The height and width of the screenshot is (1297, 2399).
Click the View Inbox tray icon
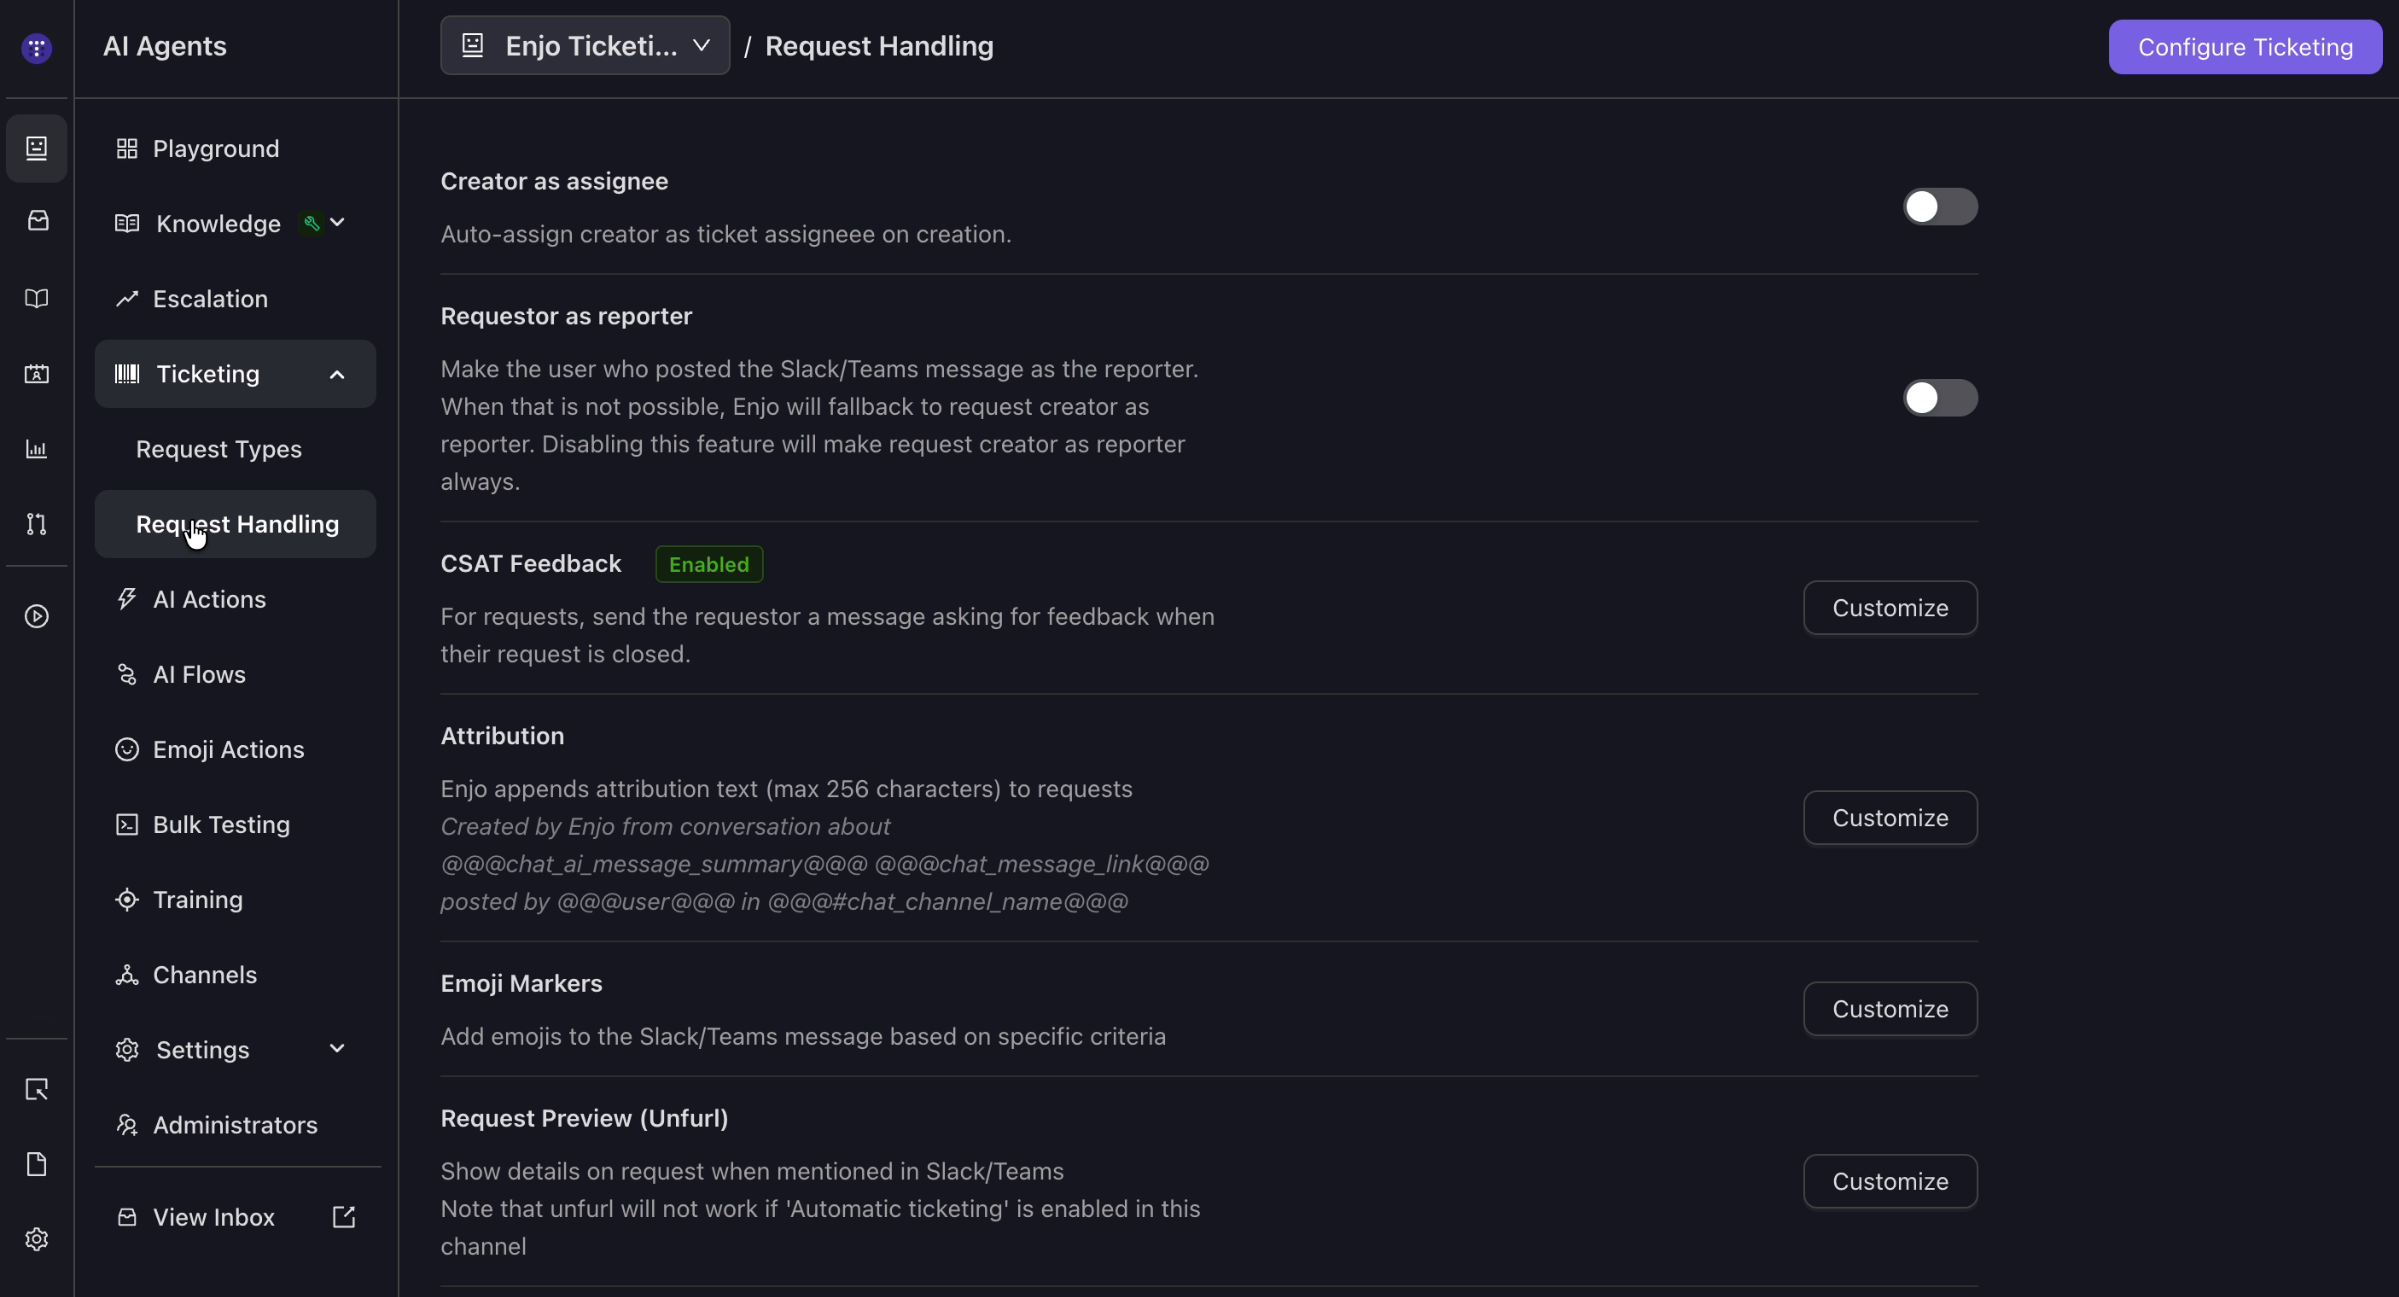click(127, 1217)
